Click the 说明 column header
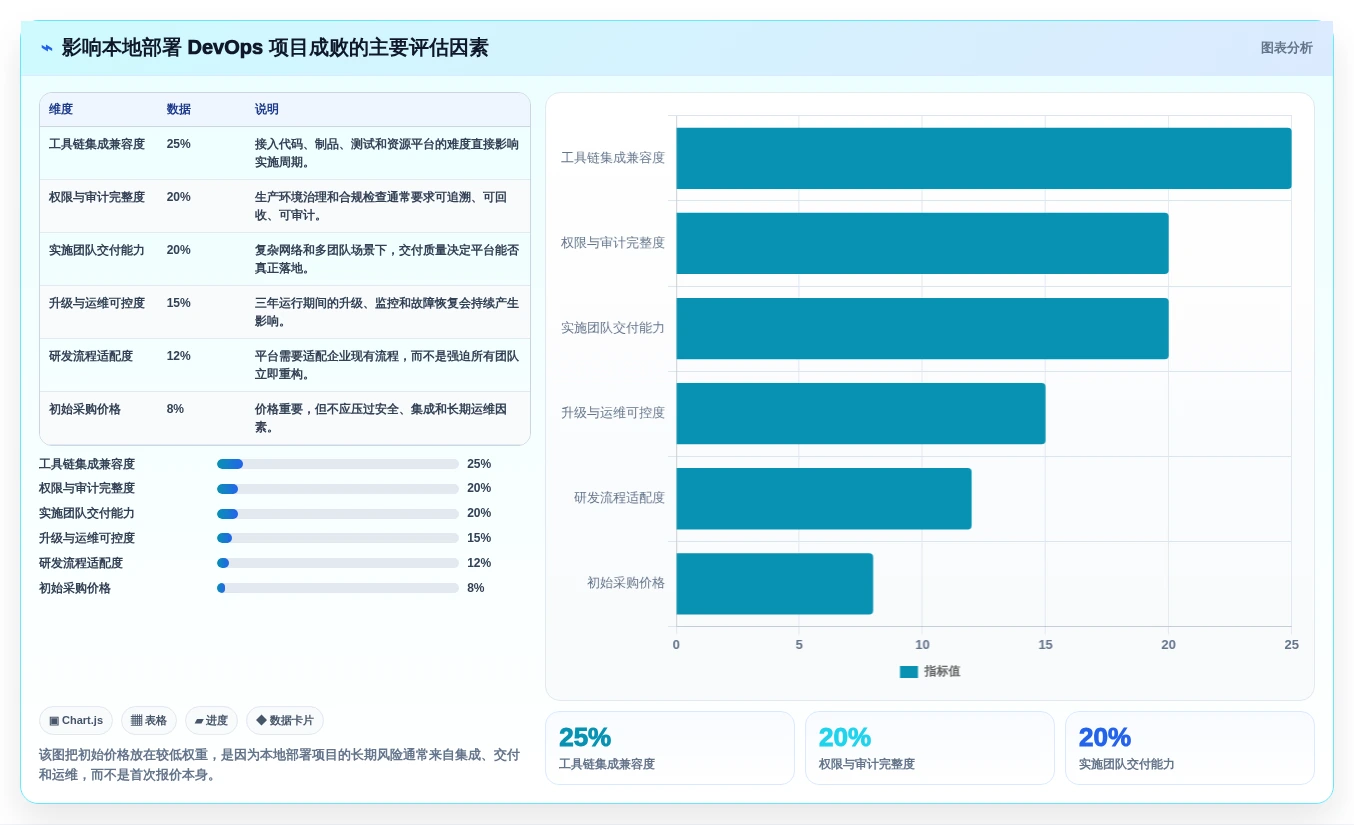Image resolution: width=1354 pixels, height=825 pixels. 267,109
